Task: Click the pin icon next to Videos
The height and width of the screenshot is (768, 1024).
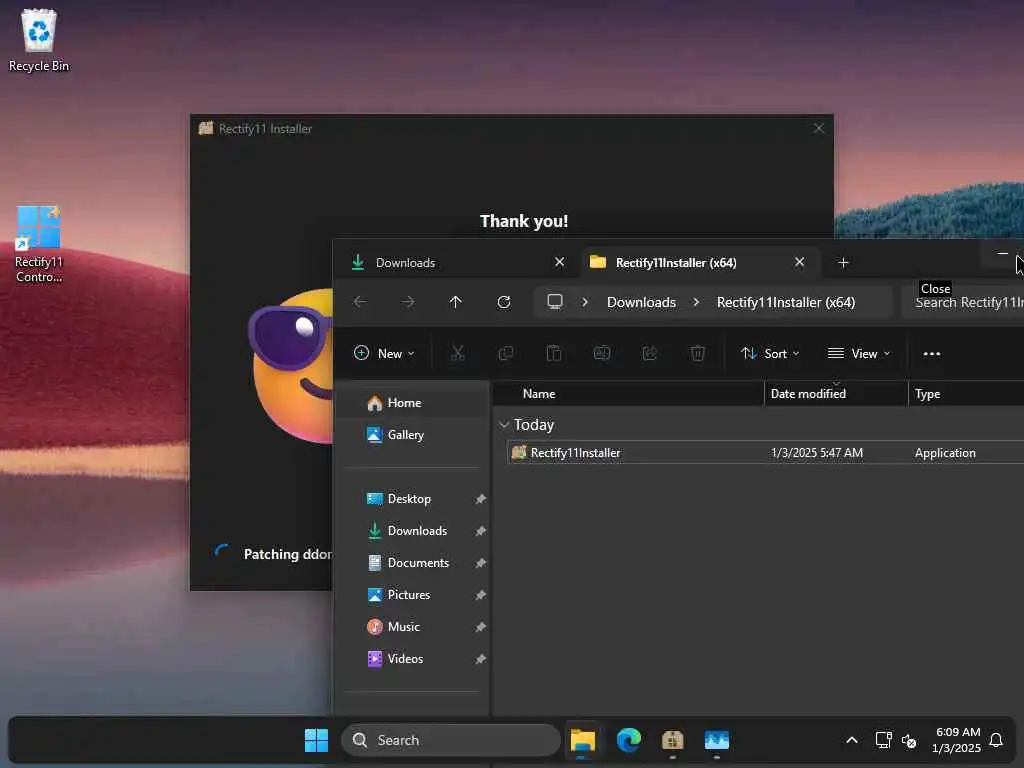Action: [481, 659]
